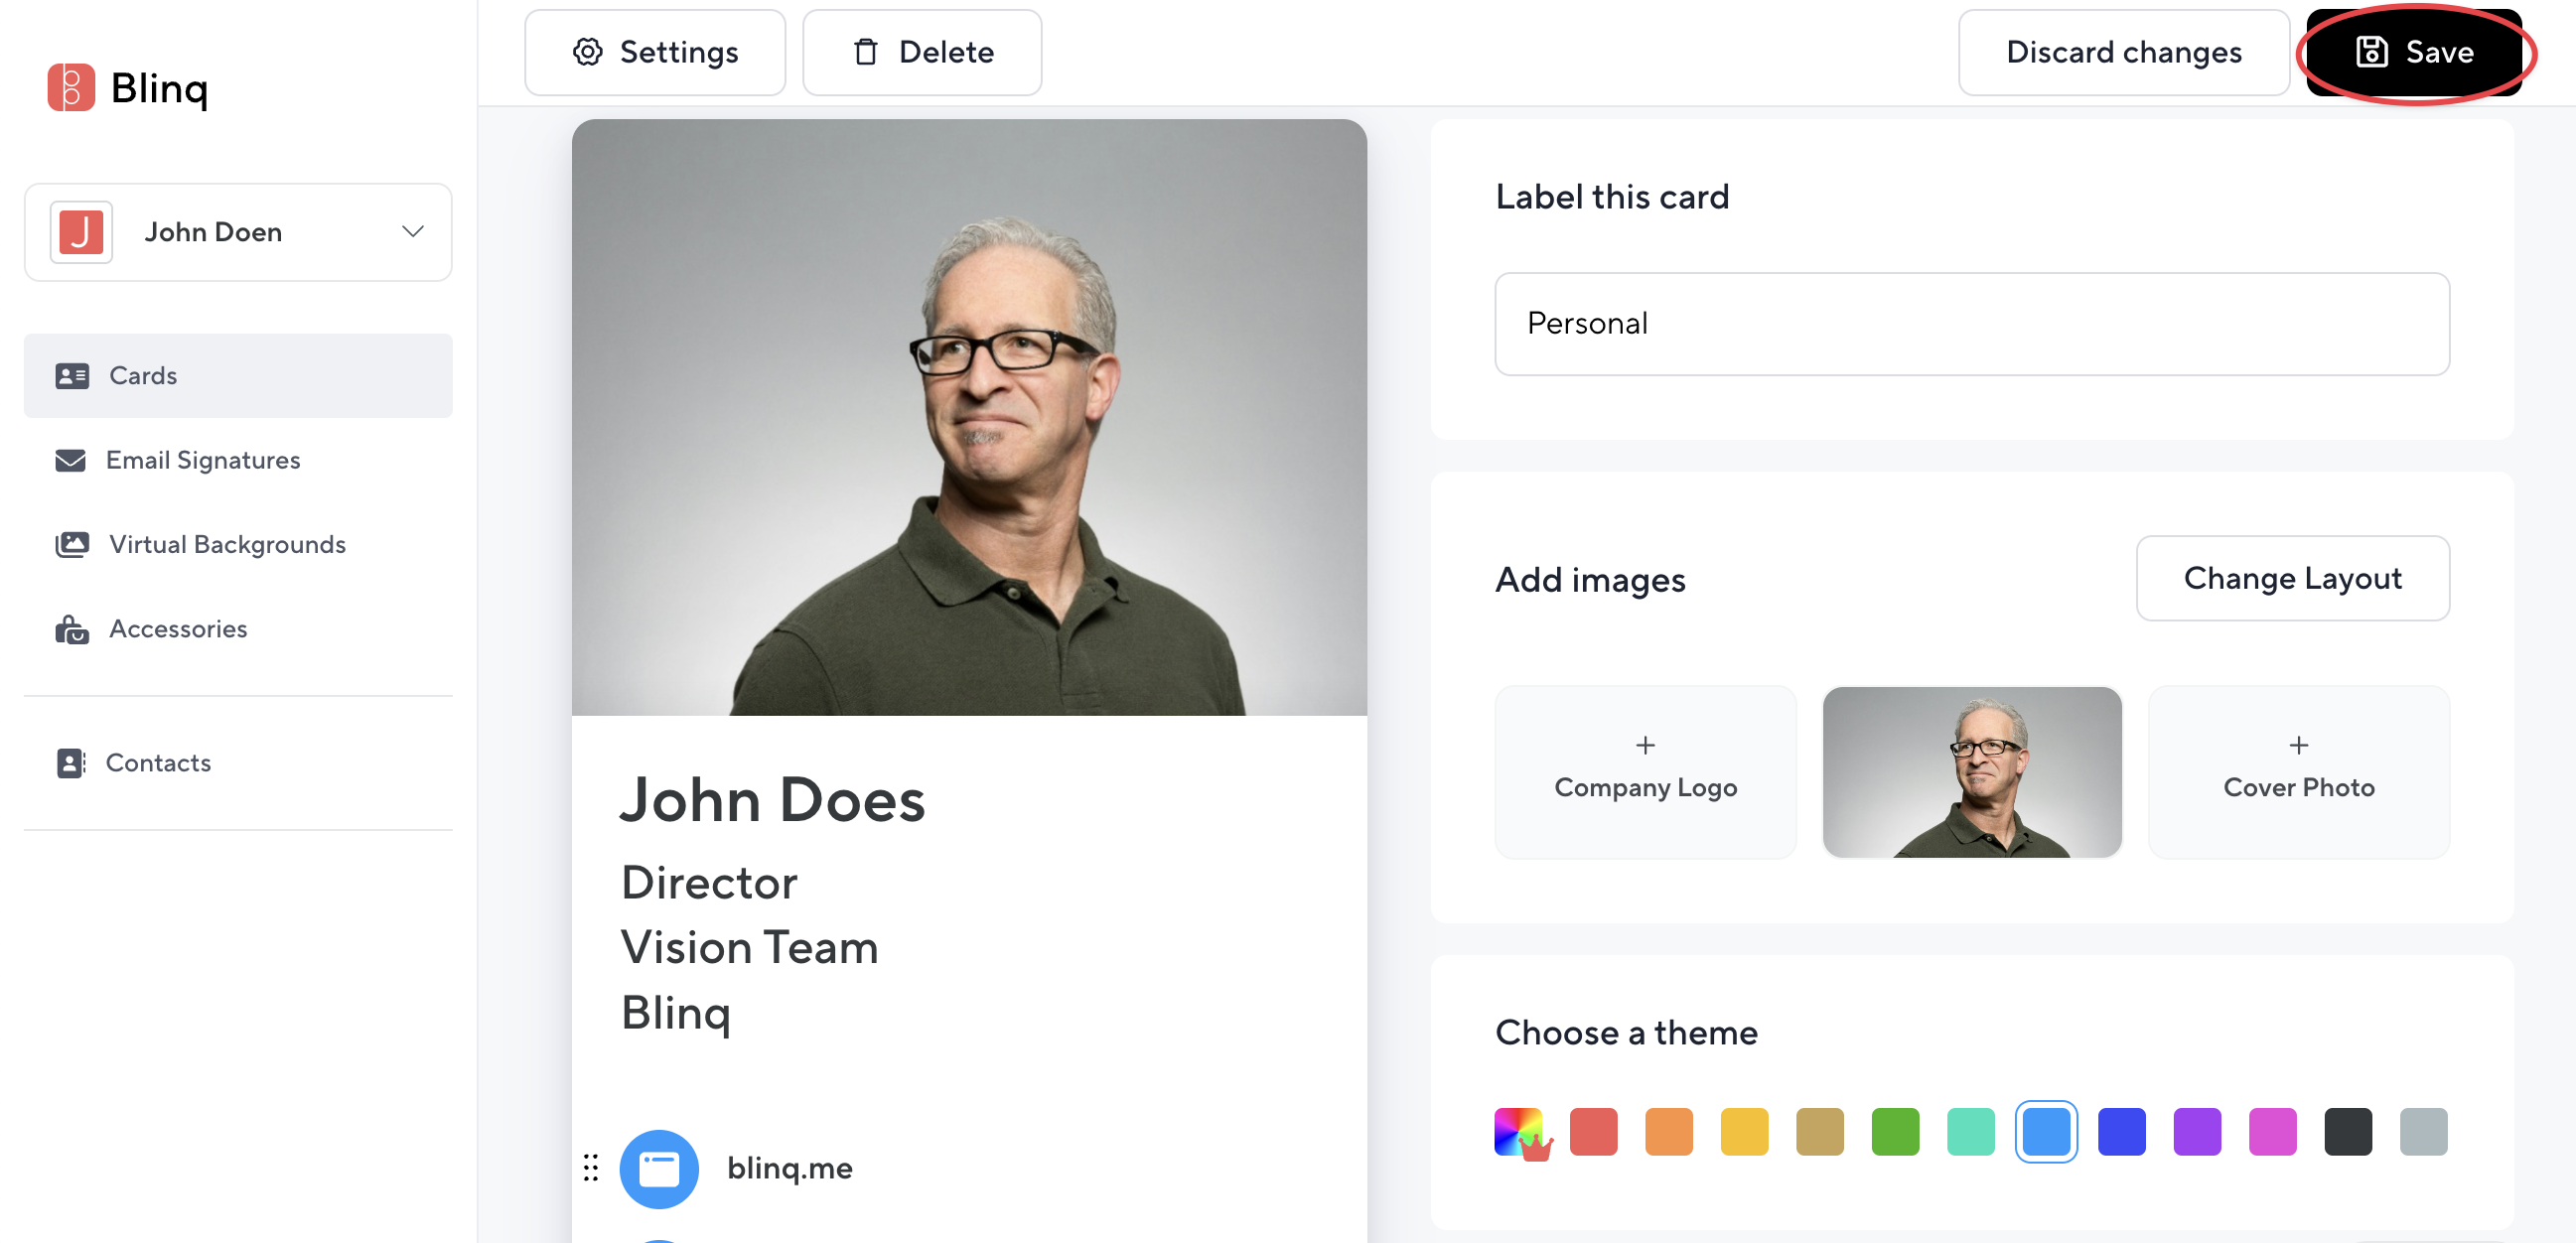Open Email Signatures menu item
The width and height of the screenshot is (2576, 1243).
pos(238,460)
